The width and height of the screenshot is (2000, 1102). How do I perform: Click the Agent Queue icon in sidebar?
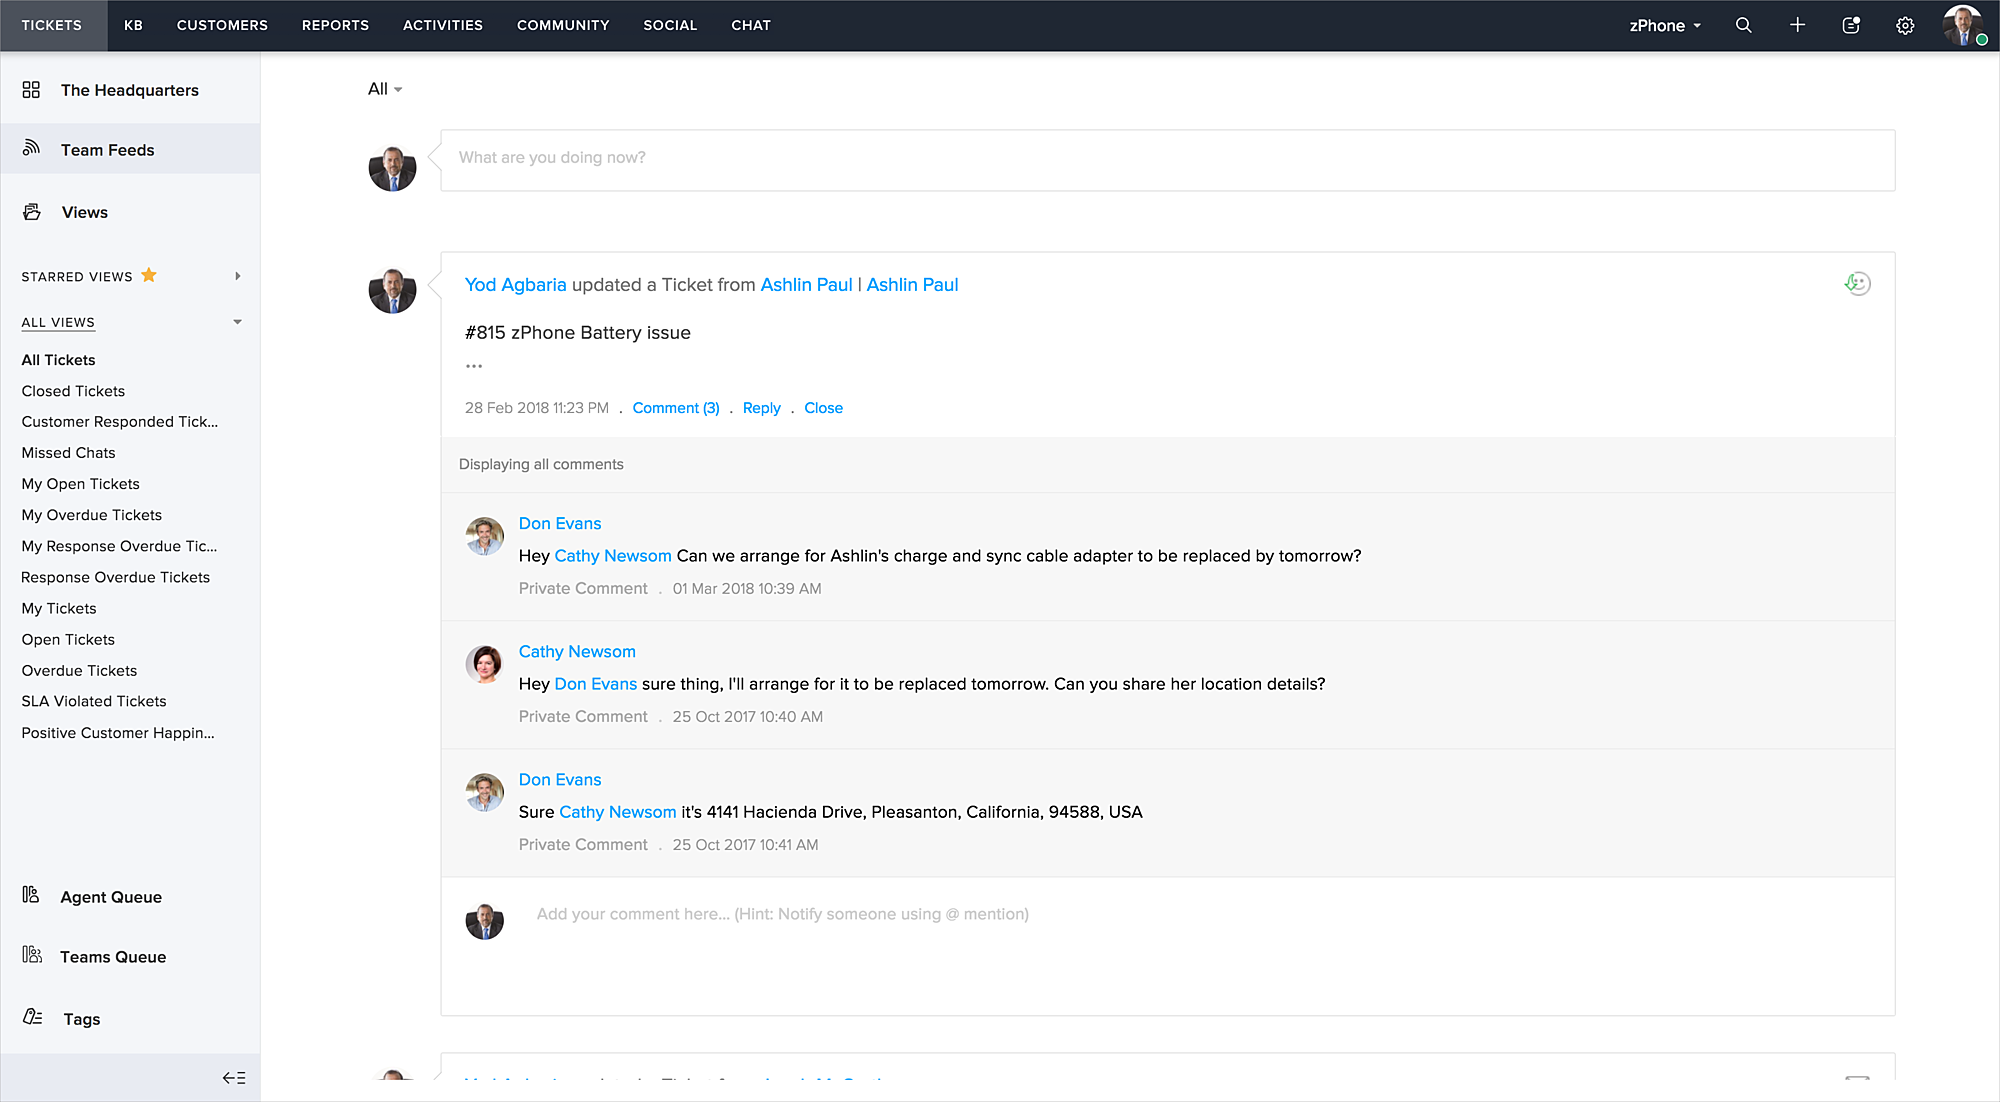[x=31, y=894]
